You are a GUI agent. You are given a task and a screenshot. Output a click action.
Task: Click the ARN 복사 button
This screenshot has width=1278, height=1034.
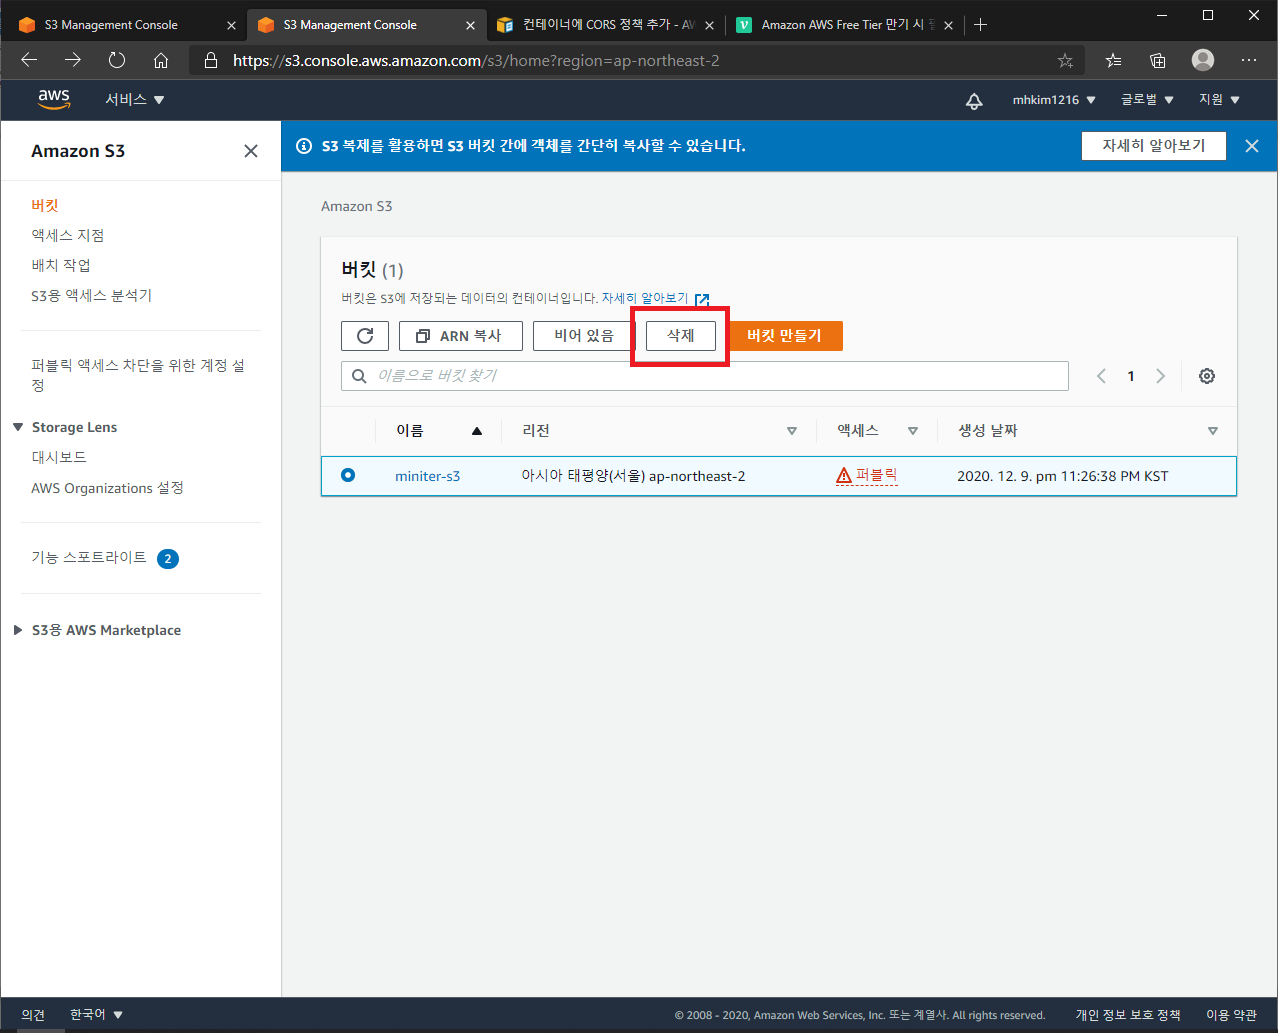tap(461, 336)
